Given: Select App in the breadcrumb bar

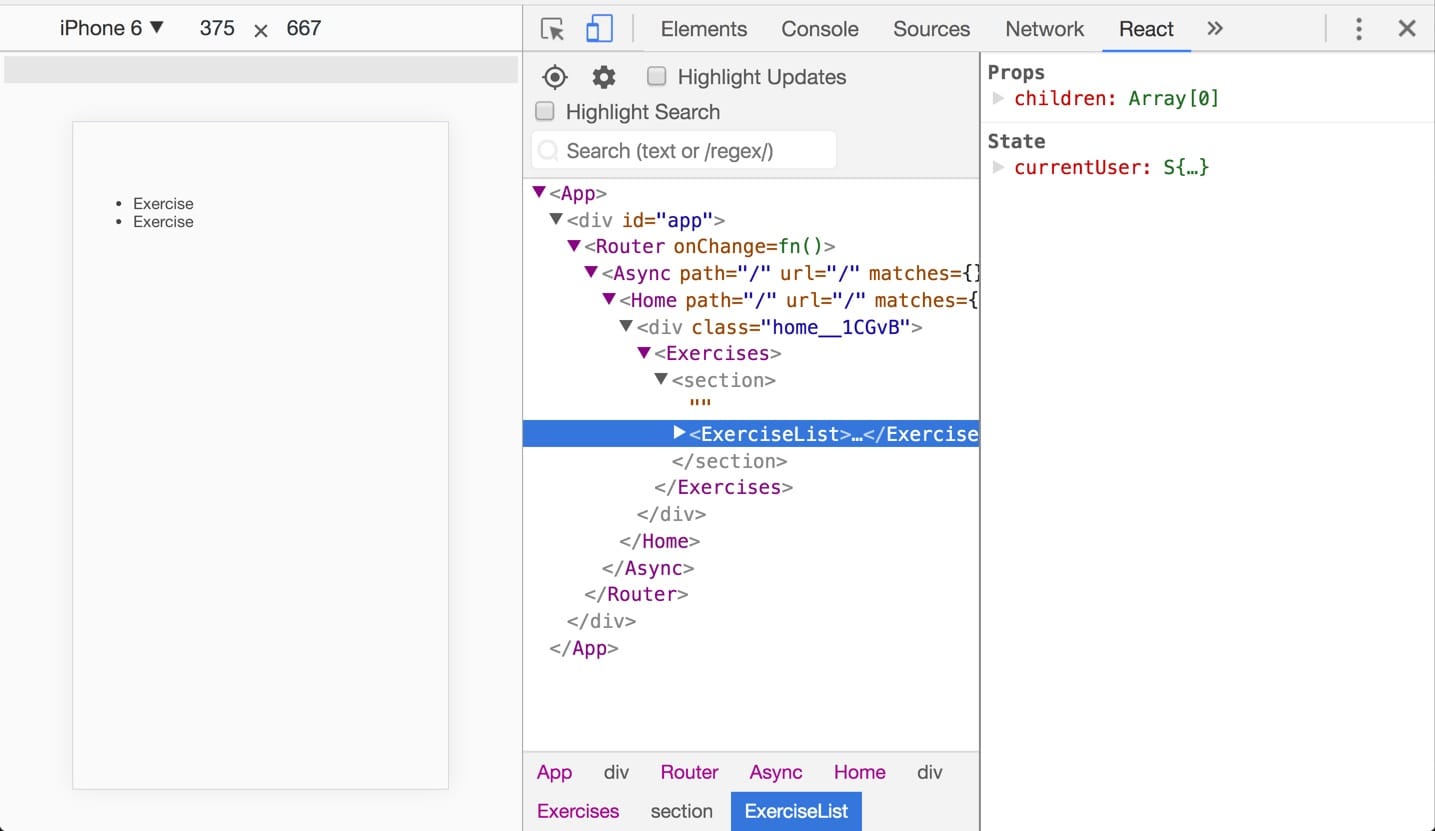Looking at the screenshot, I should (554, 772).
